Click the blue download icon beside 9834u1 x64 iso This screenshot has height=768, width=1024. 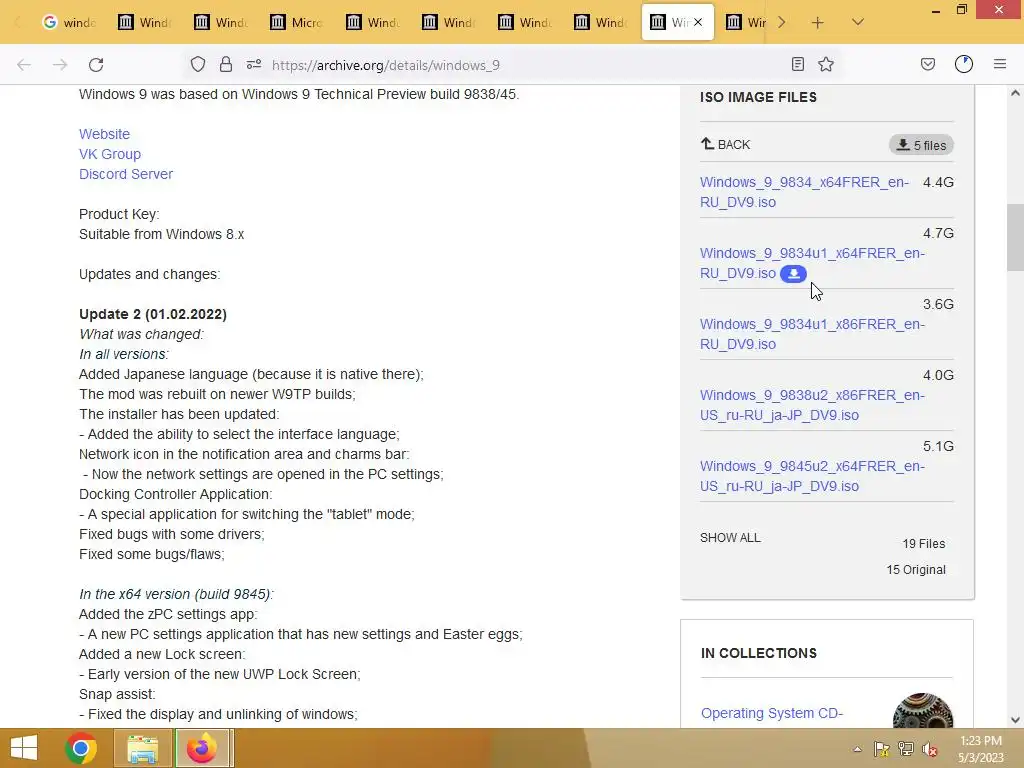pos(793,274)
